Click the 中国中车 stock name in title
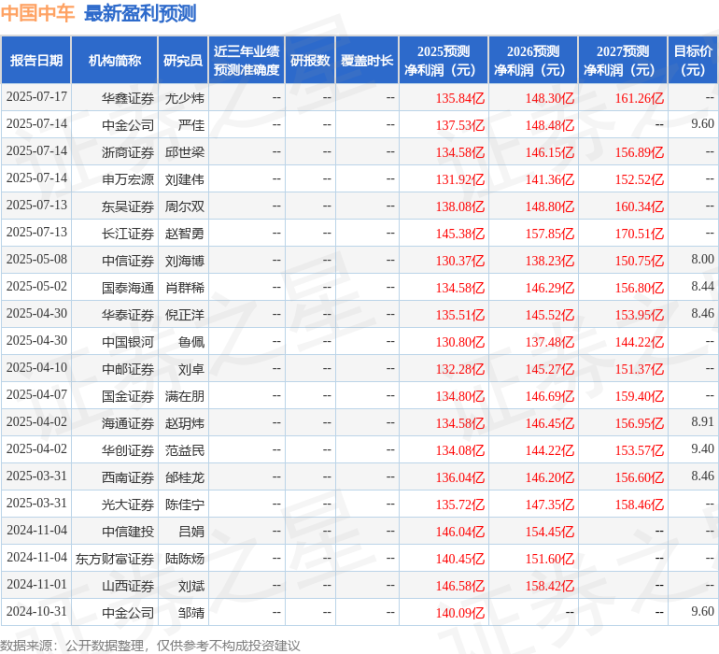The image size is (719, 654). tap(38, 14)
